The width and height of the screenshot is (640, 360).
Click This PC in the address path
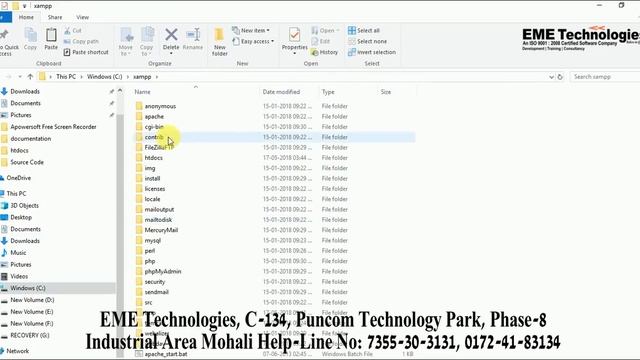(66, 77)
